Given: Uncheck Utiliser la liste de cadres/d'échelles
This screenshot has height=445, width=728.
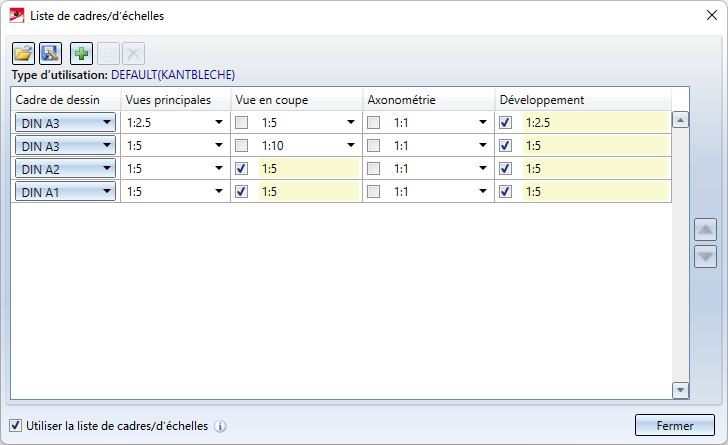Looking at the screenshot, I should point(15,425).
